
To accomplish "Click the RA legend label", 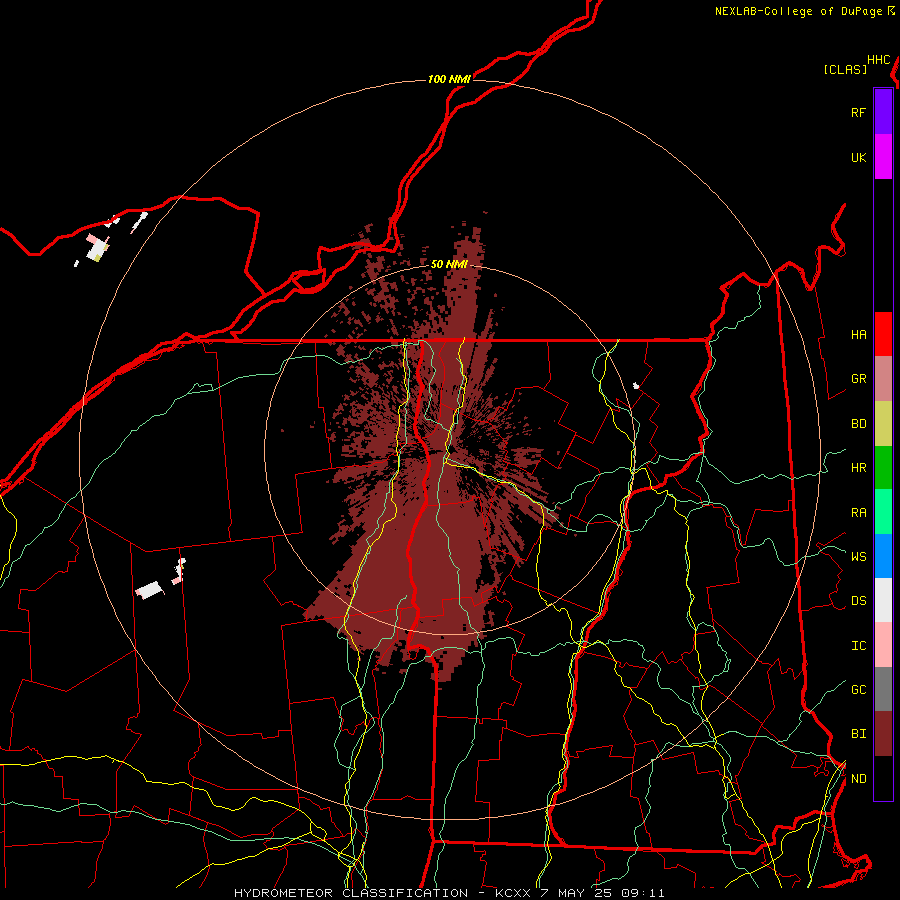I will [x=858, y=513].
